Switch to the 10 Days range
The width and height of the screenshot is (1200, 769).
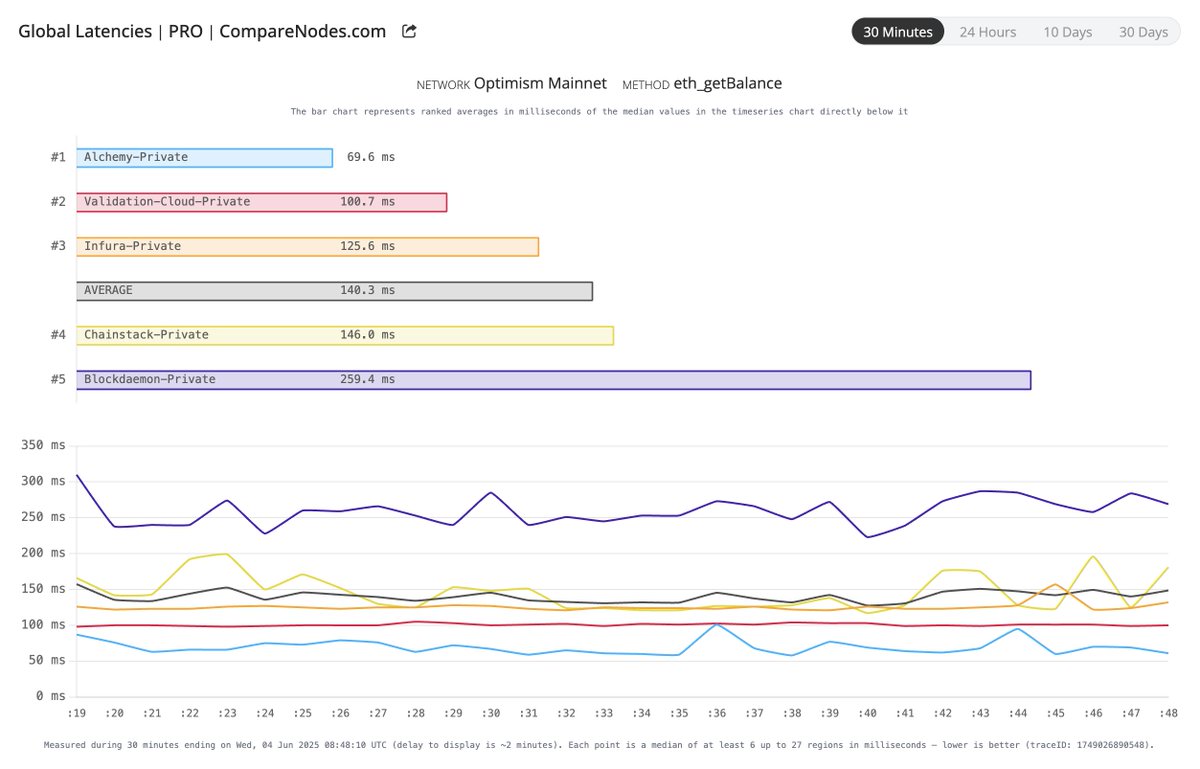pos(1067,32)
